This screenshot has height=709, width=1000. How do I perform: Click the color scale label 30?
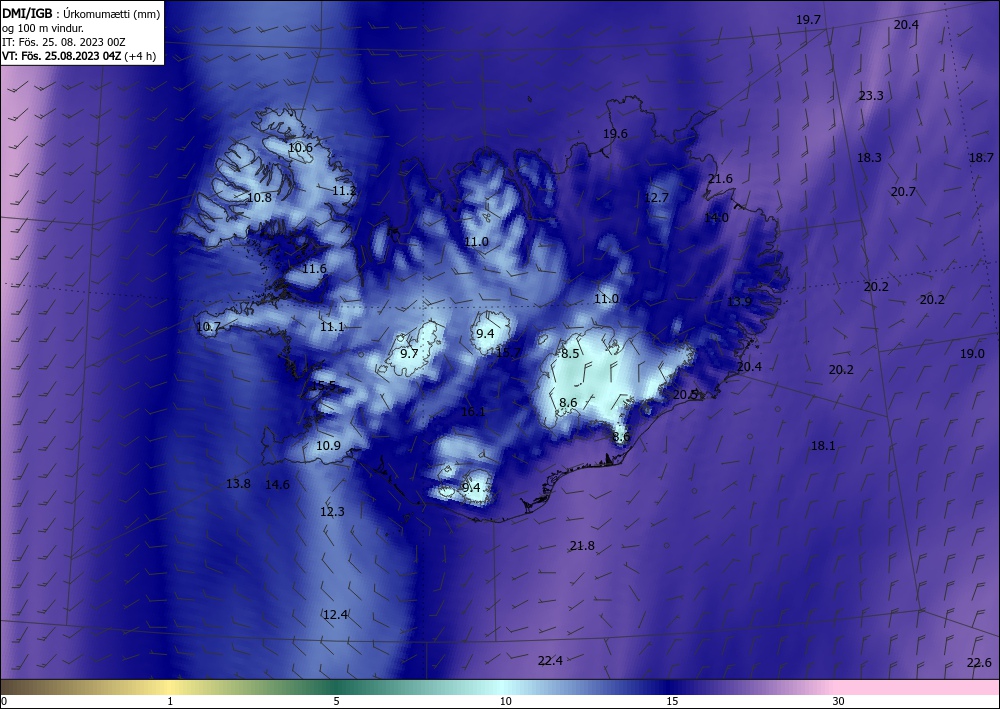point(838,701)
